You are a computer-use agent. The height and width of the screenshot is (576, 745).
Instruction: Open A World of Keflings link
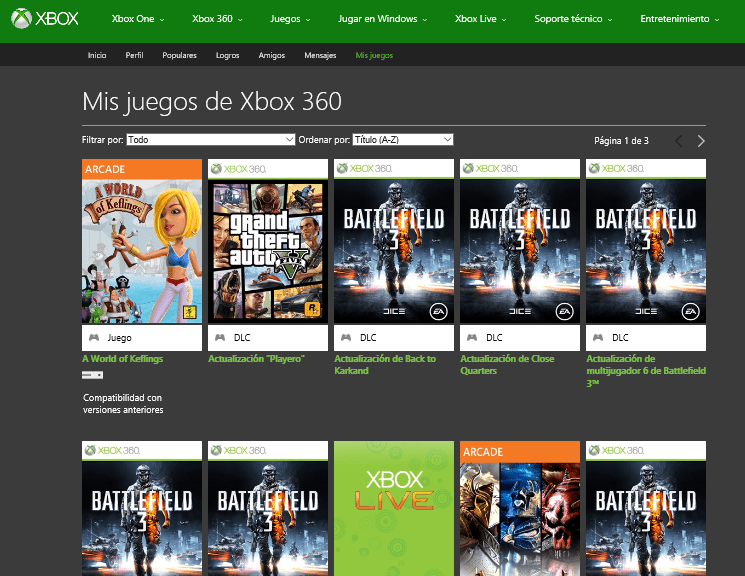123,359
